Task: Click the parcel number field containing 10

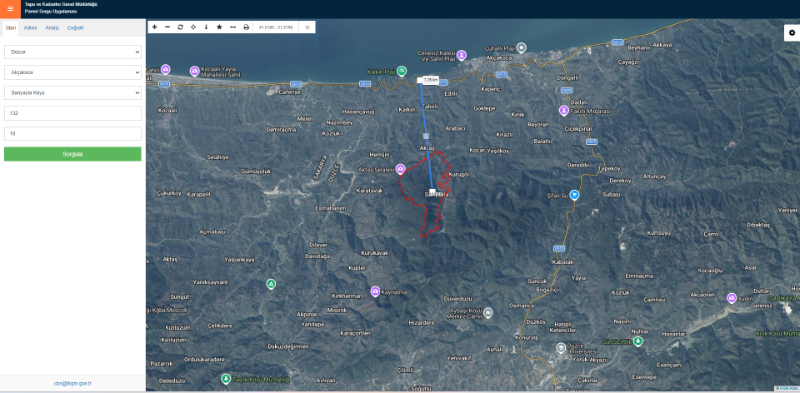Action: [72, 134]
